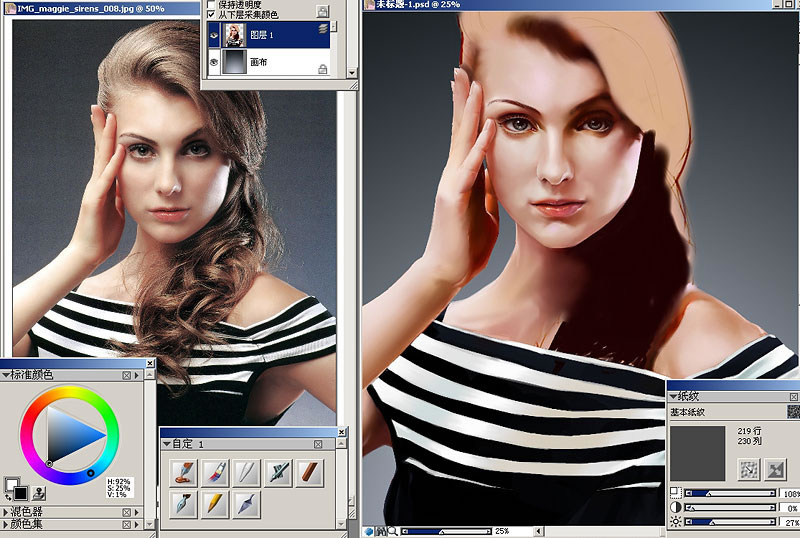Image resolution: width=800 pixels, height=538 pixels.
Task: Click the blue cube icon in bottom status bar
Action: coord(369,531)
